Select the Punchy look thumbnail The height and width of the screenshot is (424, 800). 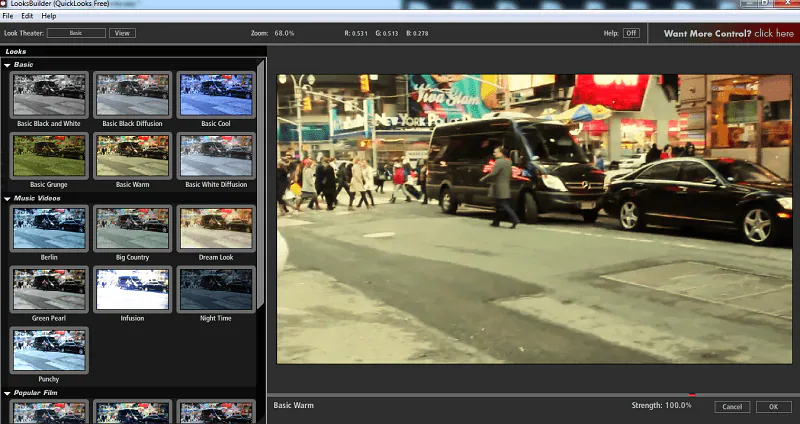(x=49, y=351)
